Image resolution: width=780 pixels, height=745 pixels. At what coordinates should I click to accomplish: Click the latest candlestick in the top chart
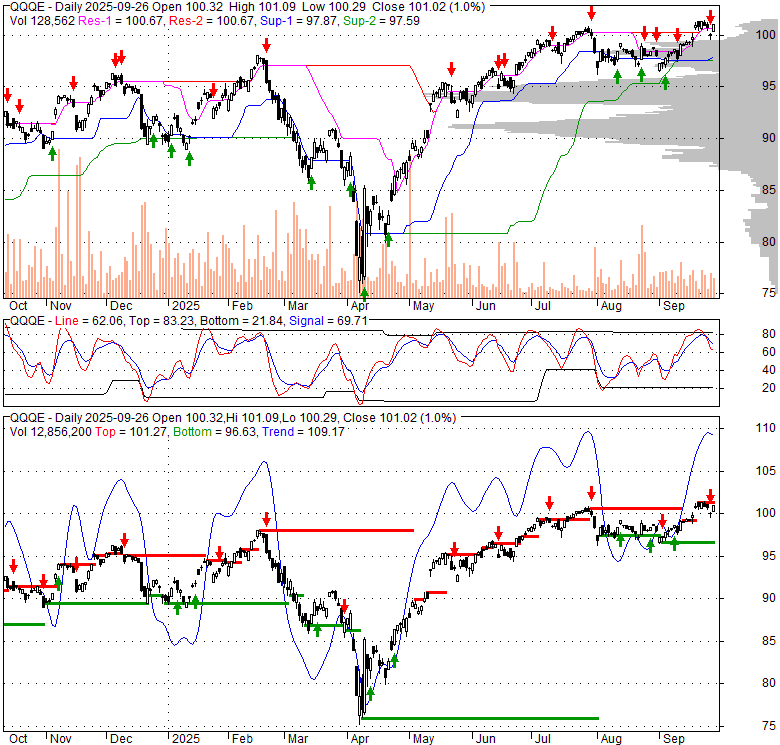tap(714, 28)
